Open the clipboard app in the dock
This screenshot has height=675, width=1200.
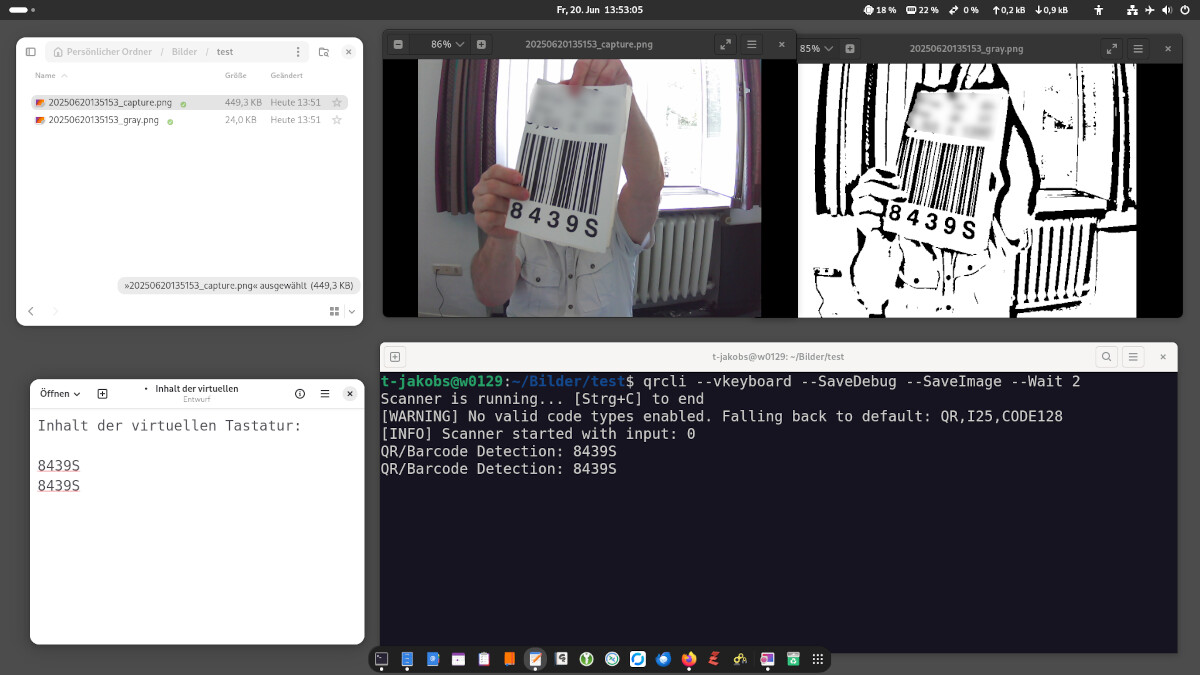pos(484,659)
